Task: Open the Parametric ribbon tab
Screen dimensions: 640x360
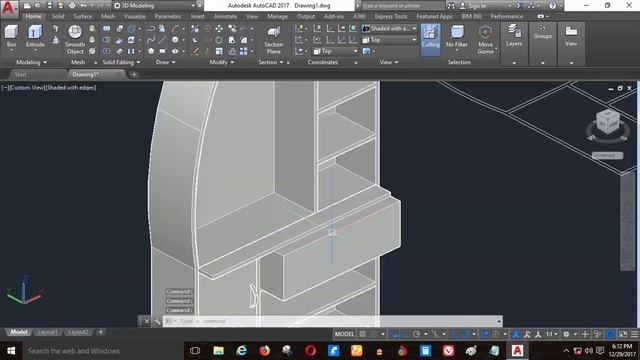Action: pos(168,16)
